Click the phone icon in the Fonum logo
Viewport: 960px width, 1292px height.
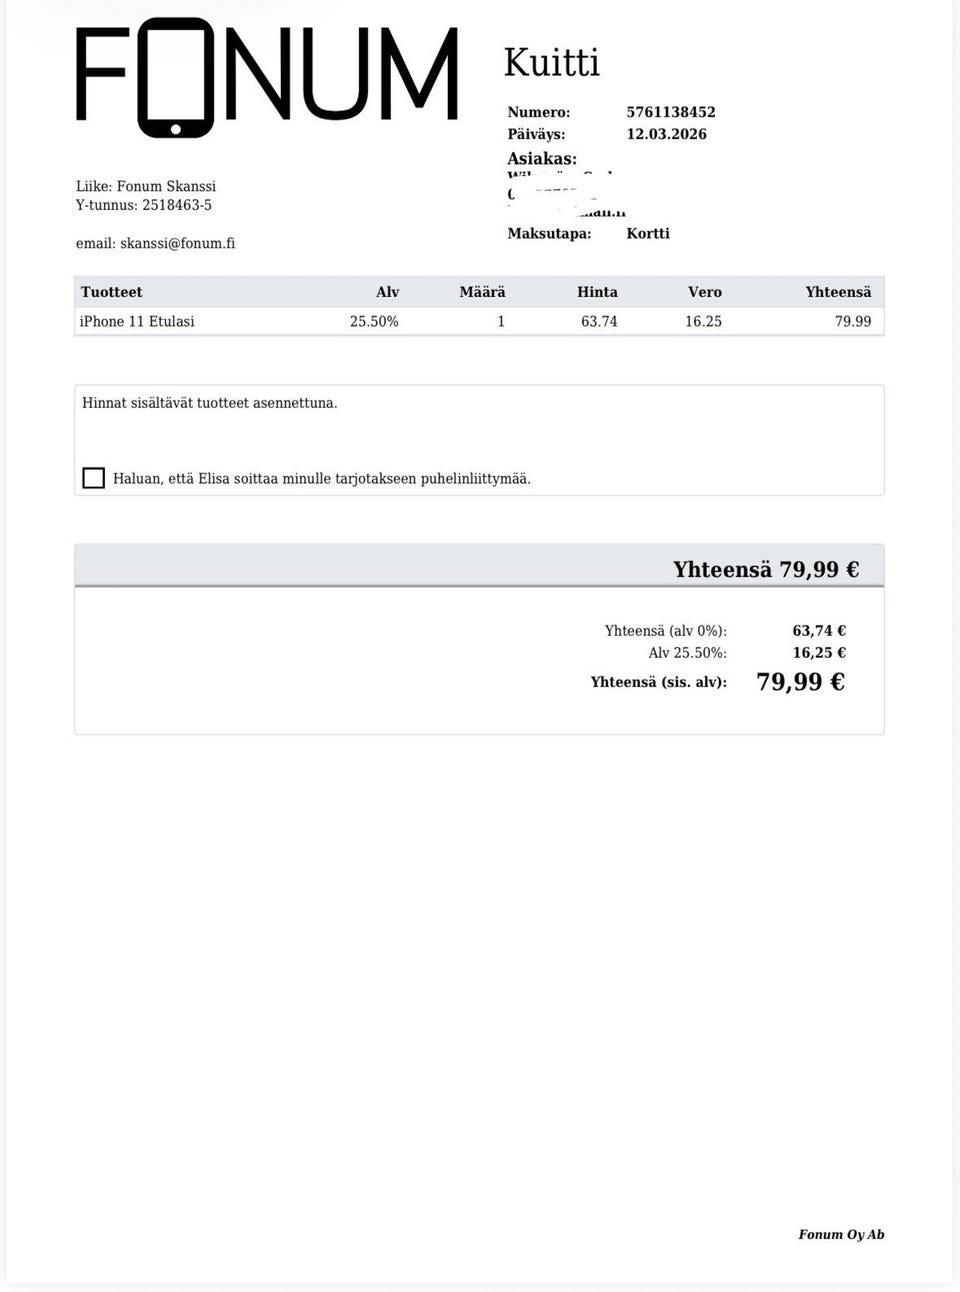pos(176,78)
